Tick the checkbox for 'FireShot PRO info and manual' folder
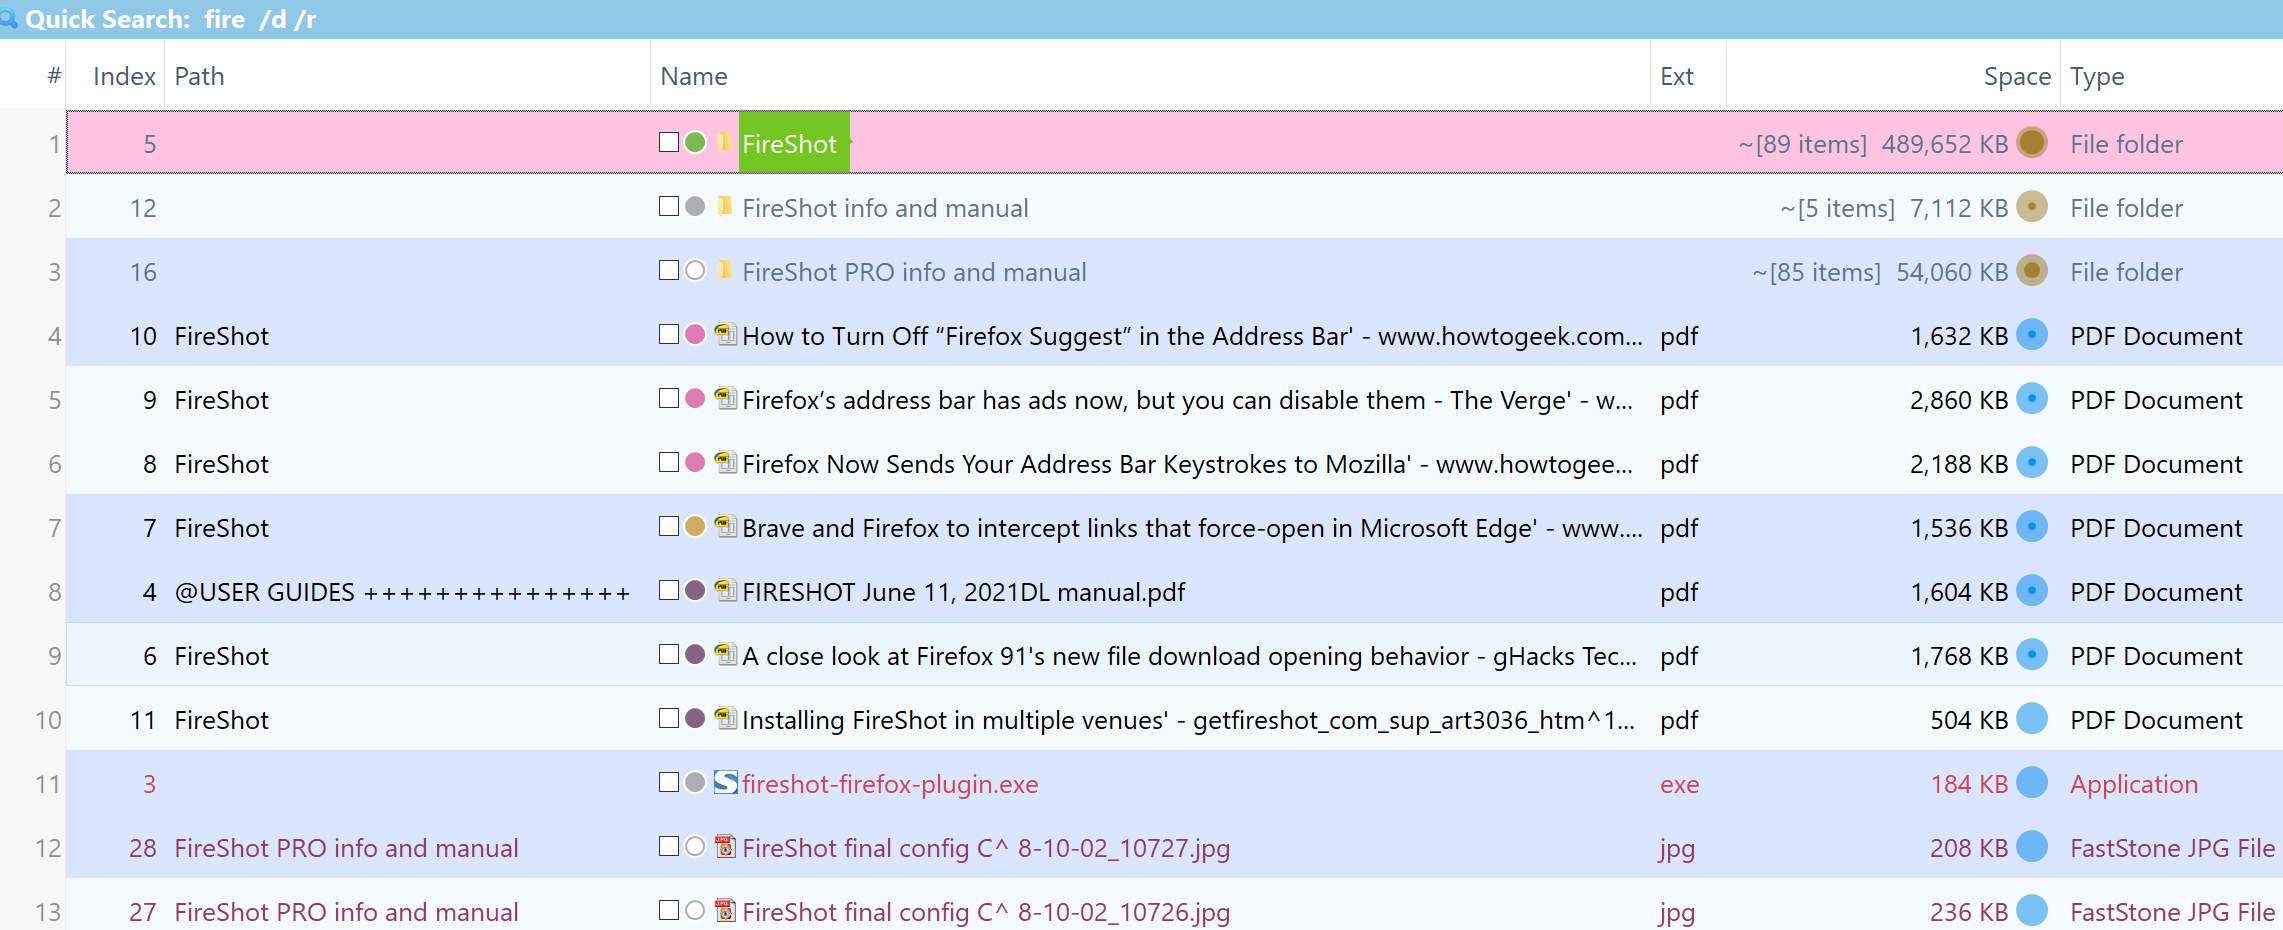 (x=669, y=270)
